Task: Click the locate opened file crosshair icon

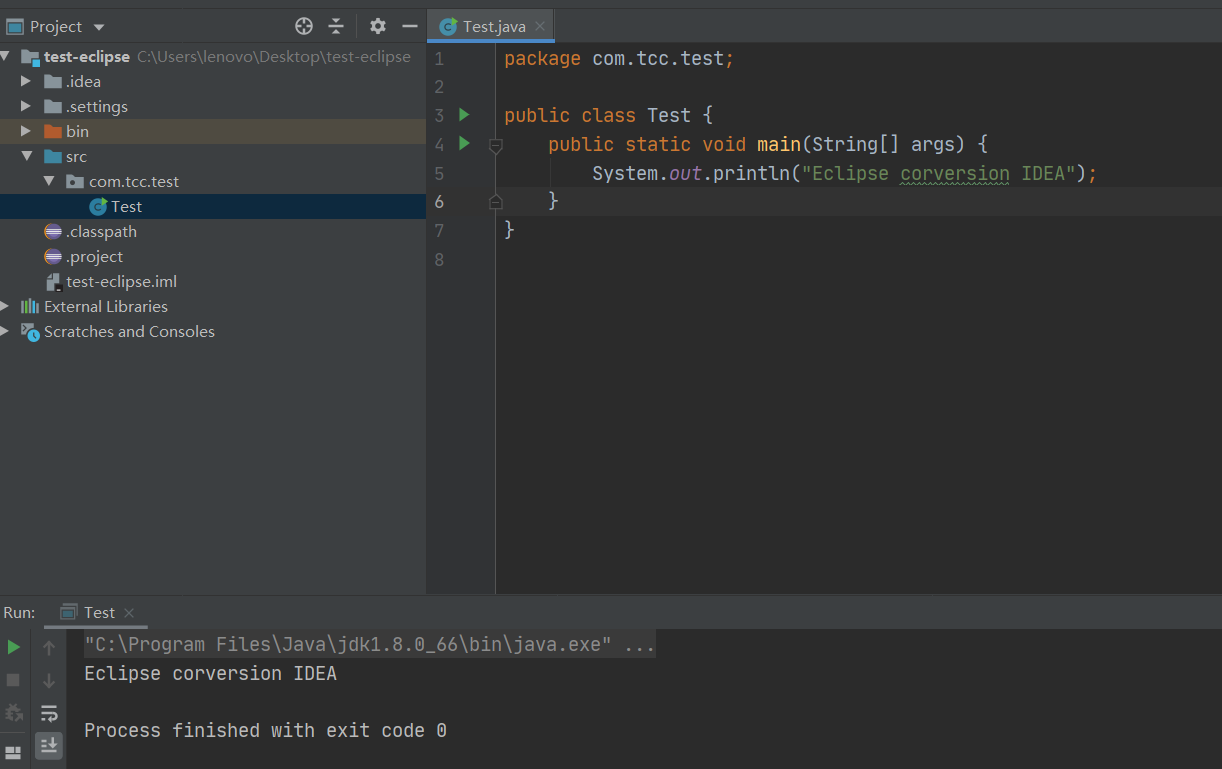Action: pyautogui.click(x=304, y=26)
